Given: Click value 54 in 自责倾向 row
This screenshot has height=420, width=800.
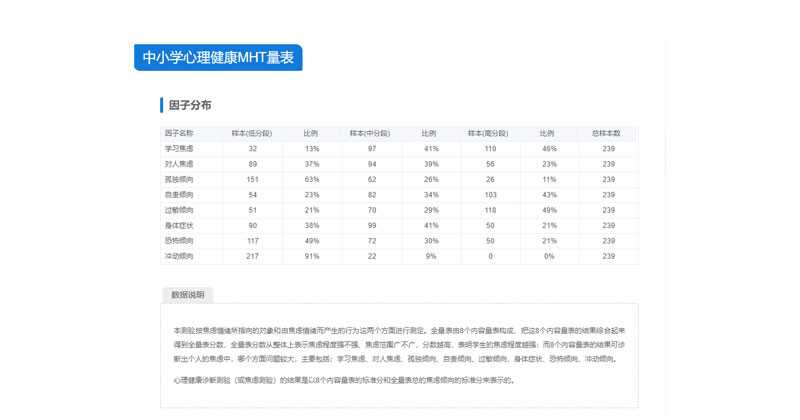Looking at the screenshot, I should point(253,194).
